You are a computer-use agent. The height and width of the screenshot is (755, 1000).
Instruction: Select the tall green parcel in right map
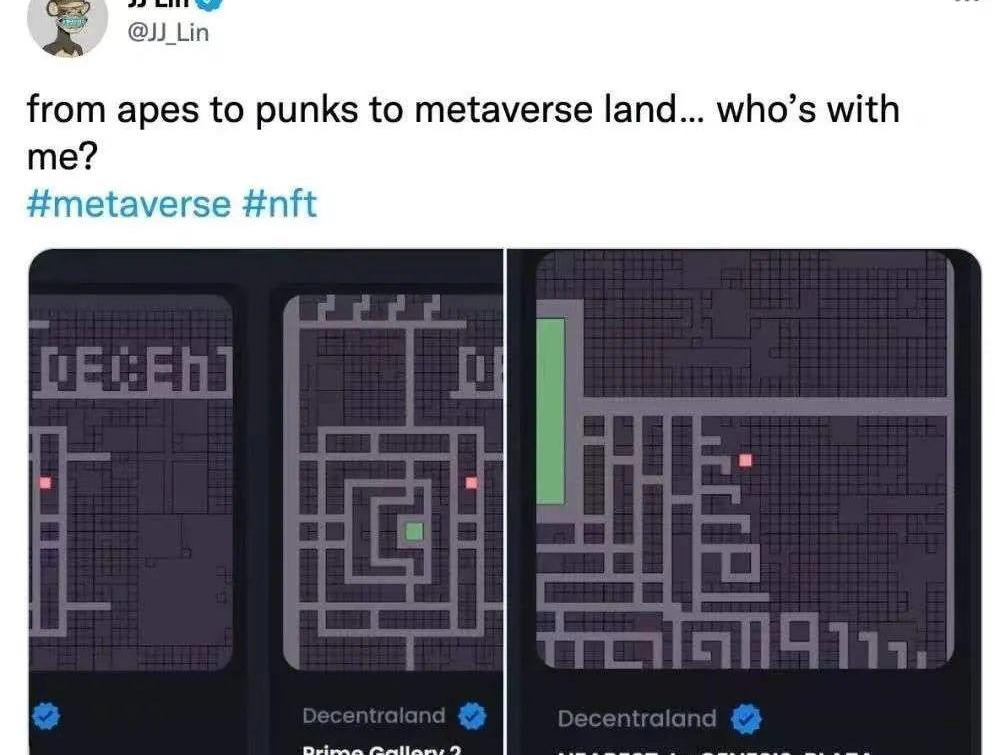551,412
